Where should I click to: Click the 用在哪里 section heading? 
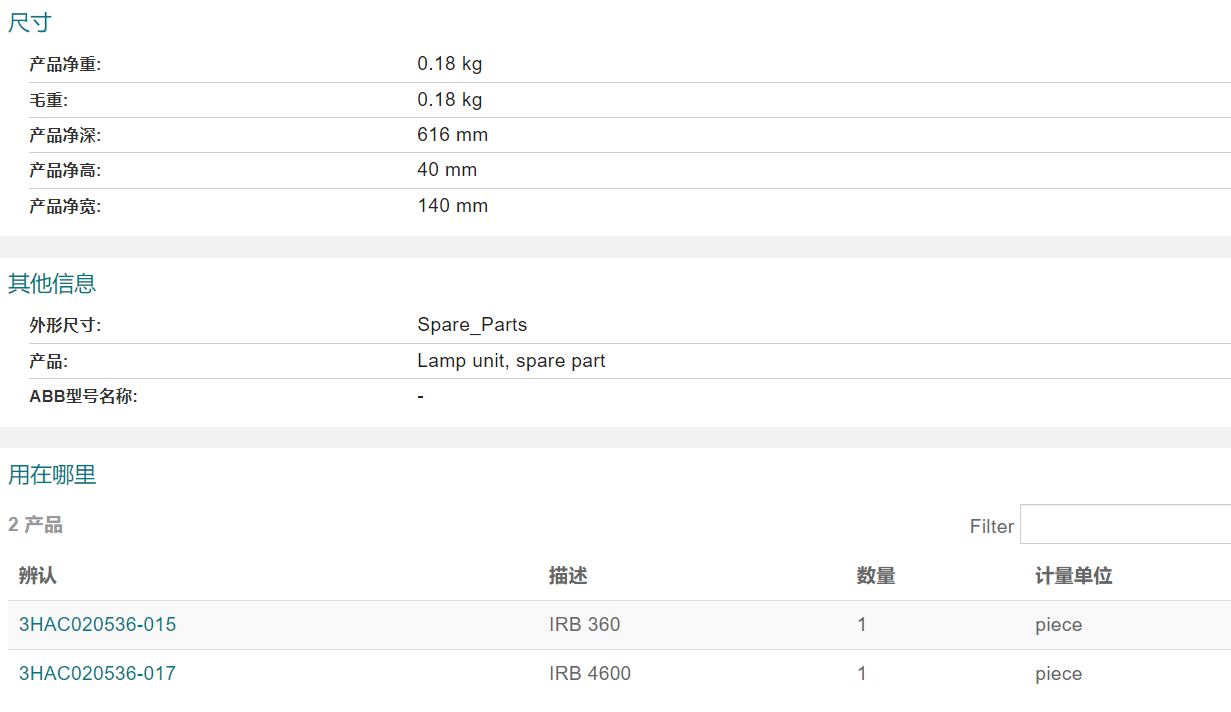[52, 475]
